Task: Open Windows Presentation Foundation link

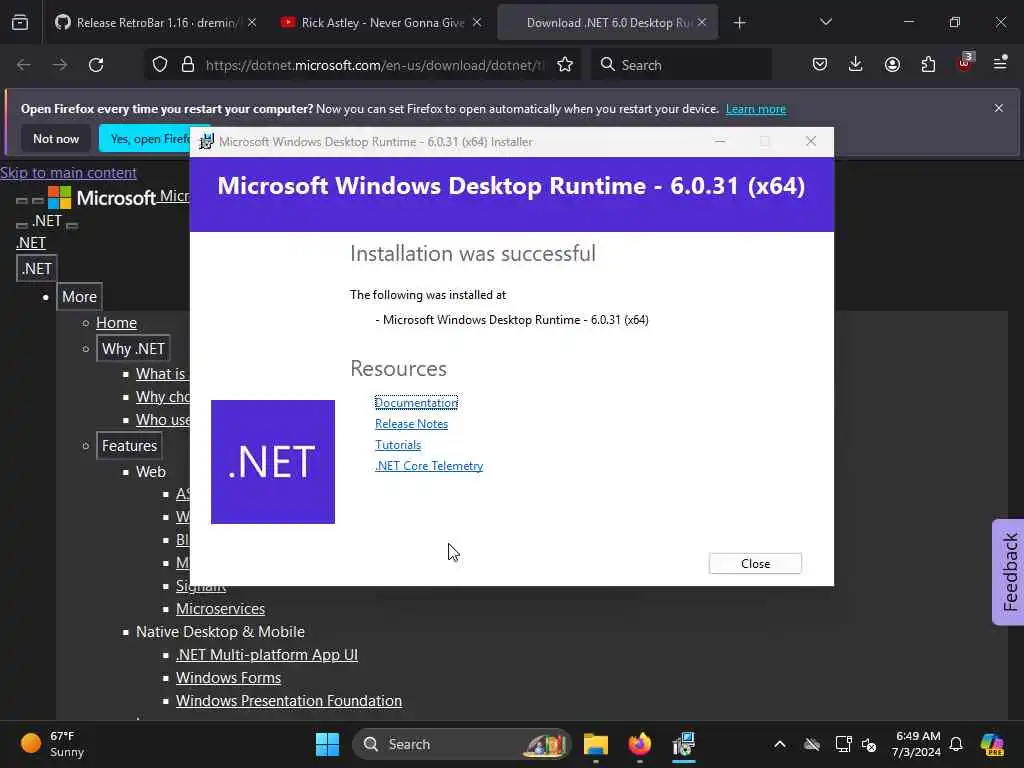Action: coord(289,701)
